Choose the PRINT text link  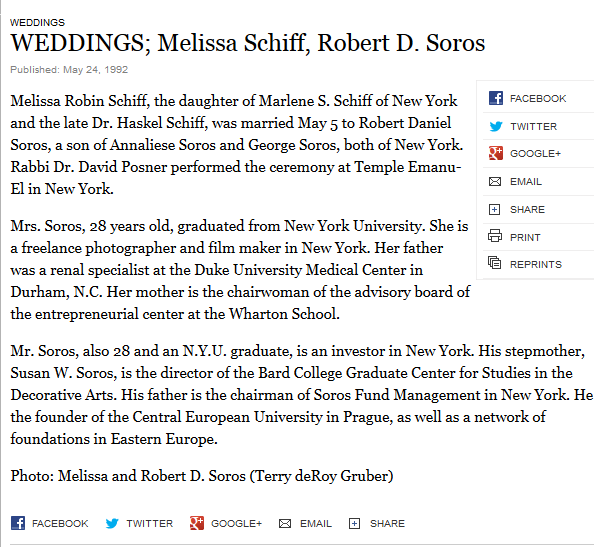point(525,238)
